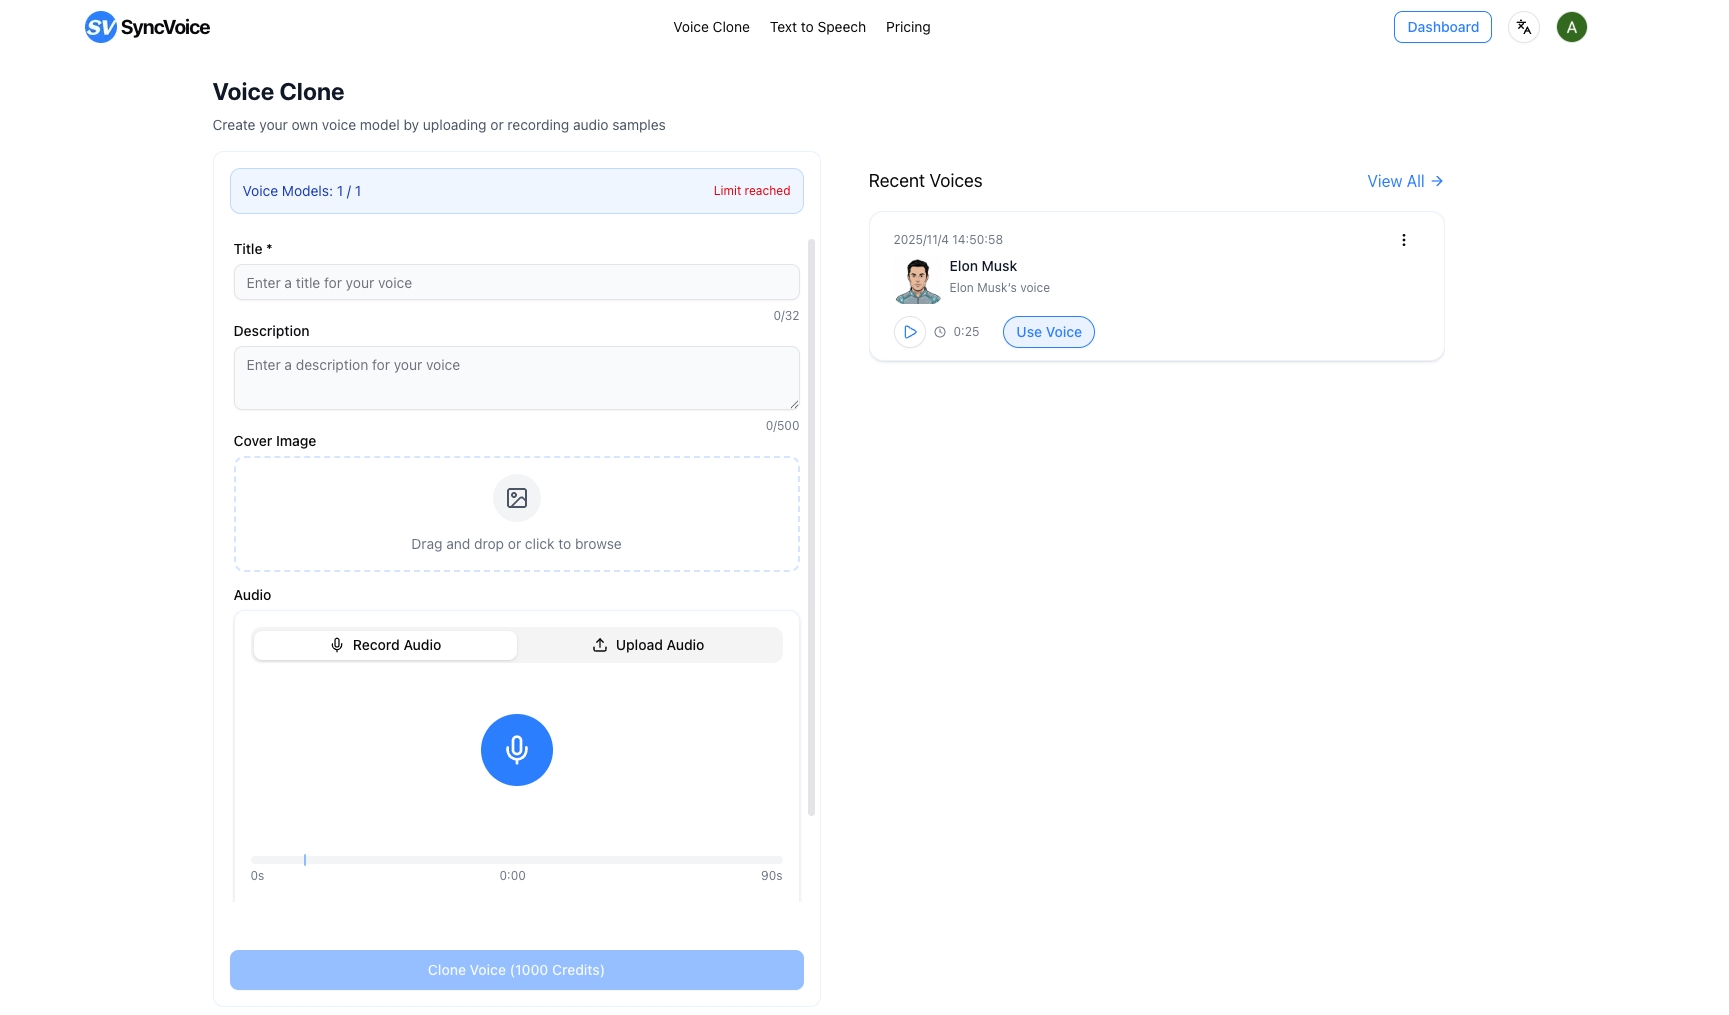This screenshot has height=1015, width=1729.
Task: Focus the voice Title input field
Action: [516, 283]
